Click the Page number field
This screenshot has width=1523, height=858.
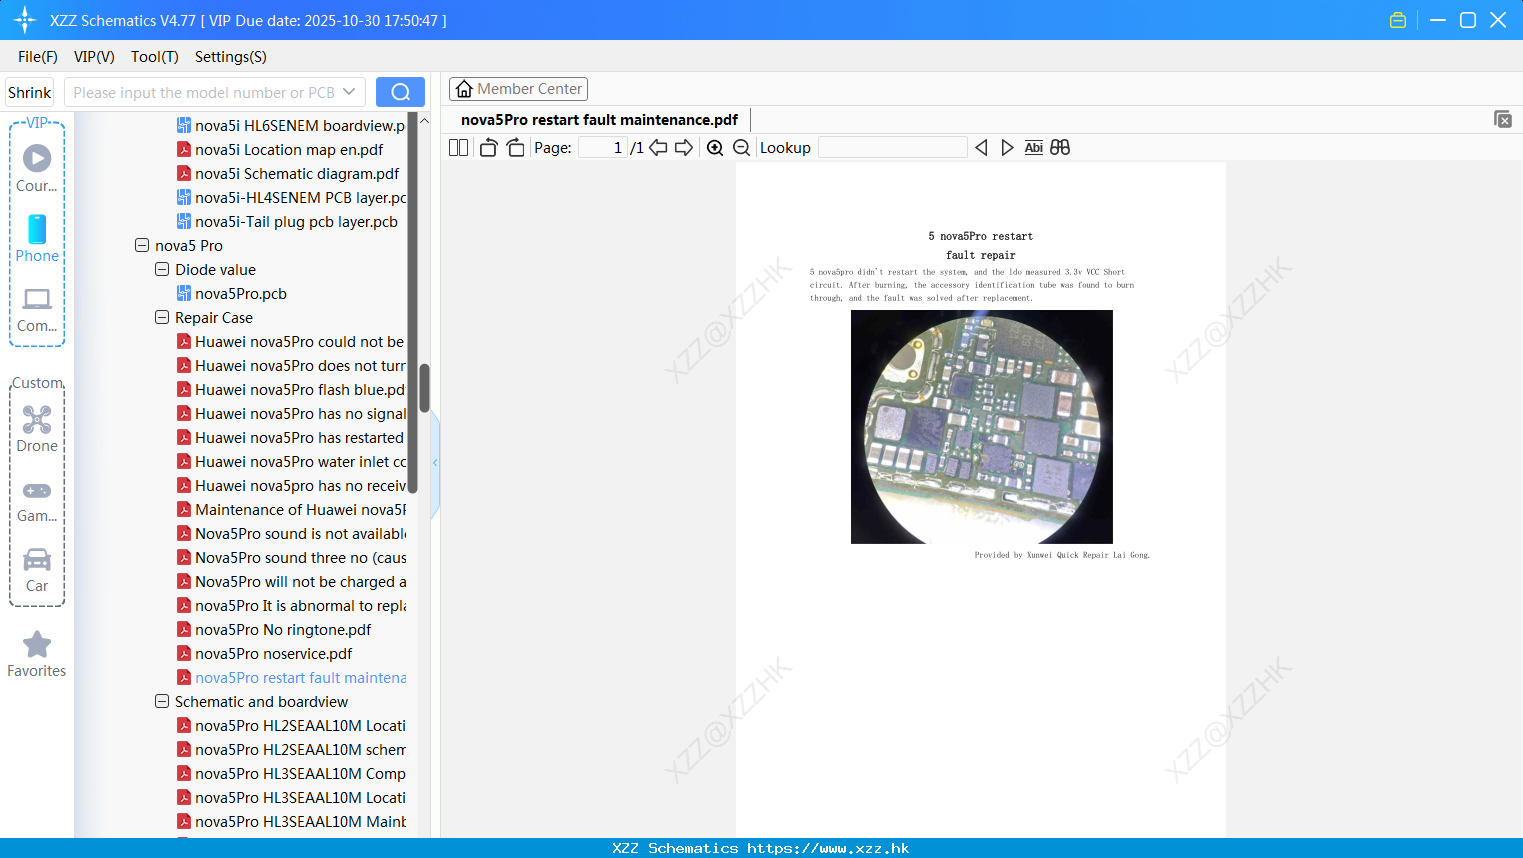602,148
